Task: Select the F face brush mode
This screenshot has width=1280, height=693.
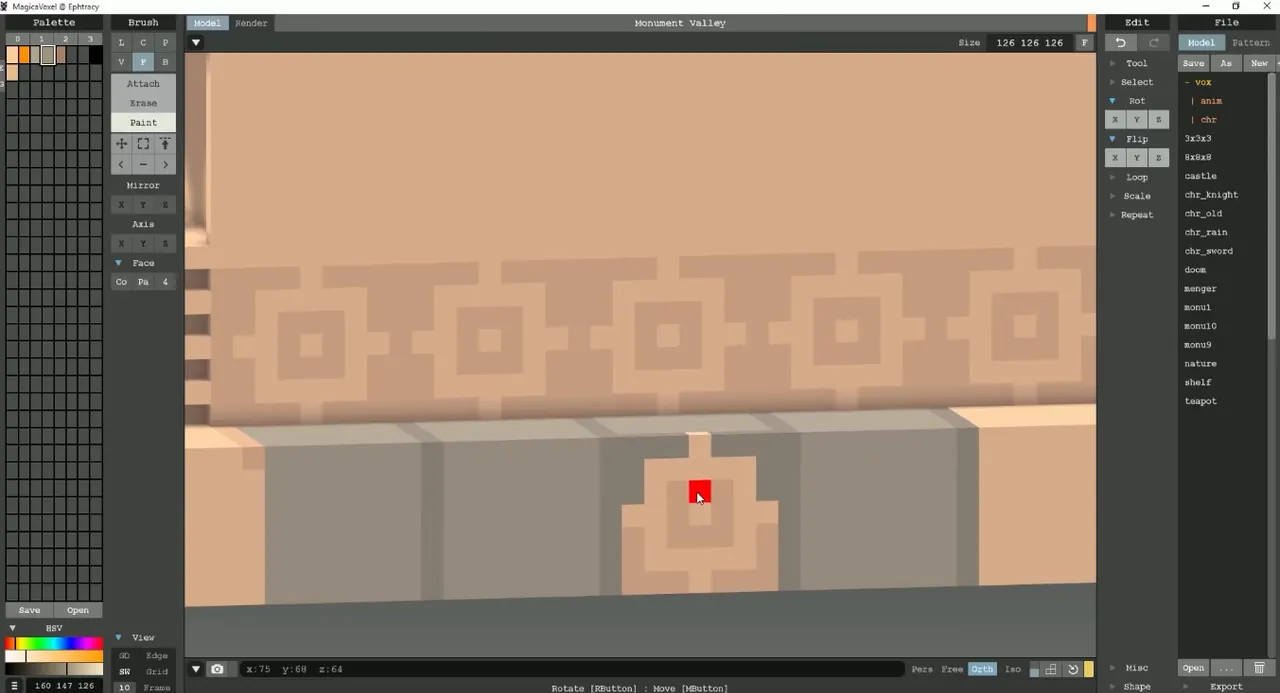Action: [x=143, y=62]
